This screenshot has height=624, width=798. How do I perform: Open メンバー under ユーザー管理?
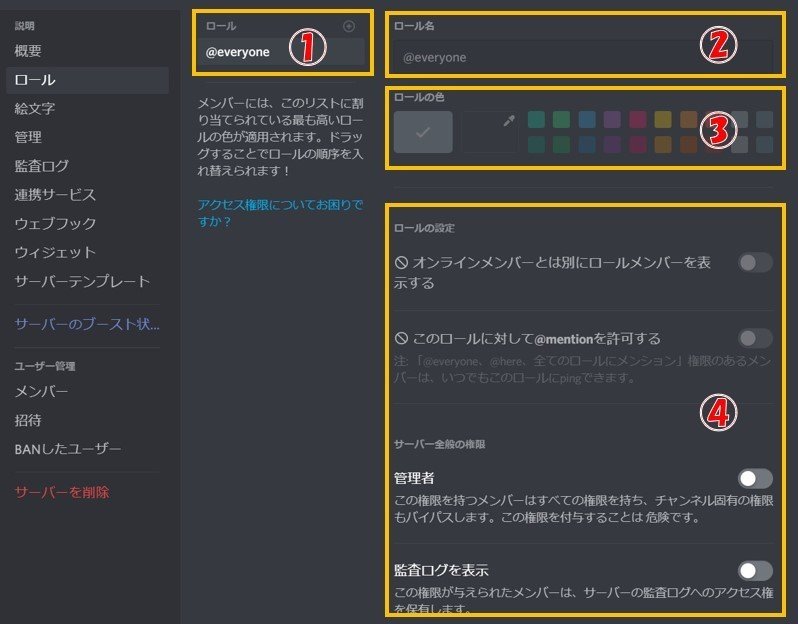[x=87, y=391]
